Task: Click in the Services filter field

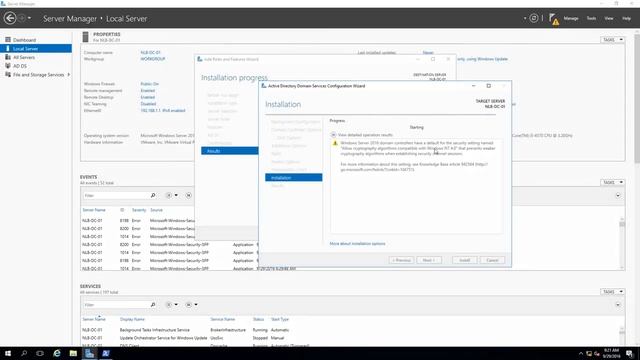Action: (116, 305)
